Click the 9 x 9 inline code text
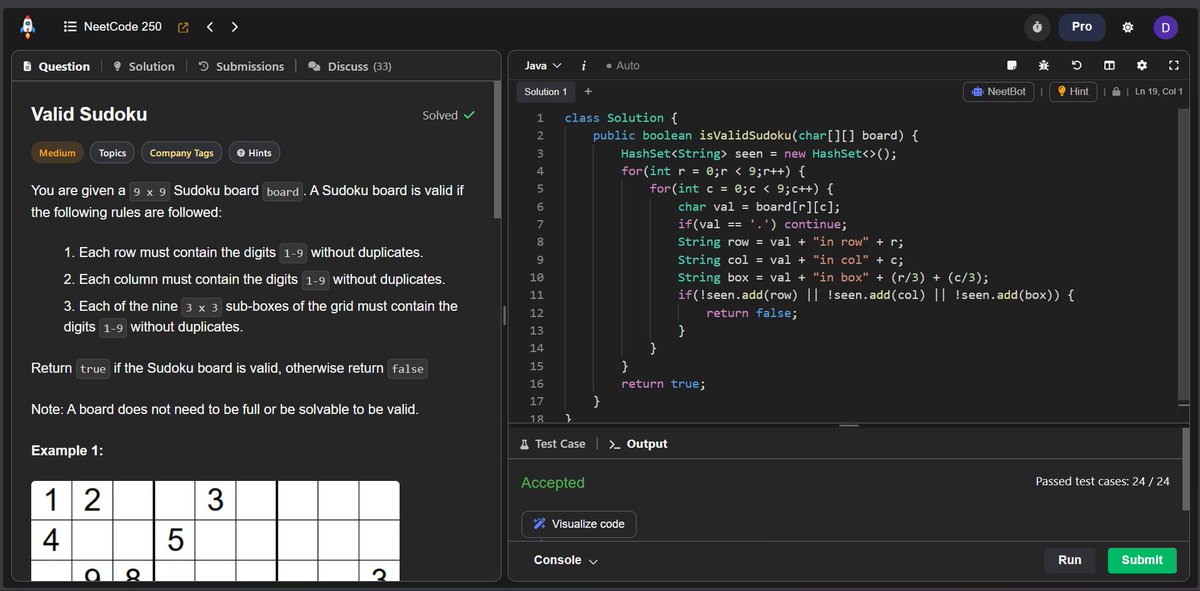Image resolution: width=1200 pixels, height=591 pixels. point(150,191)
